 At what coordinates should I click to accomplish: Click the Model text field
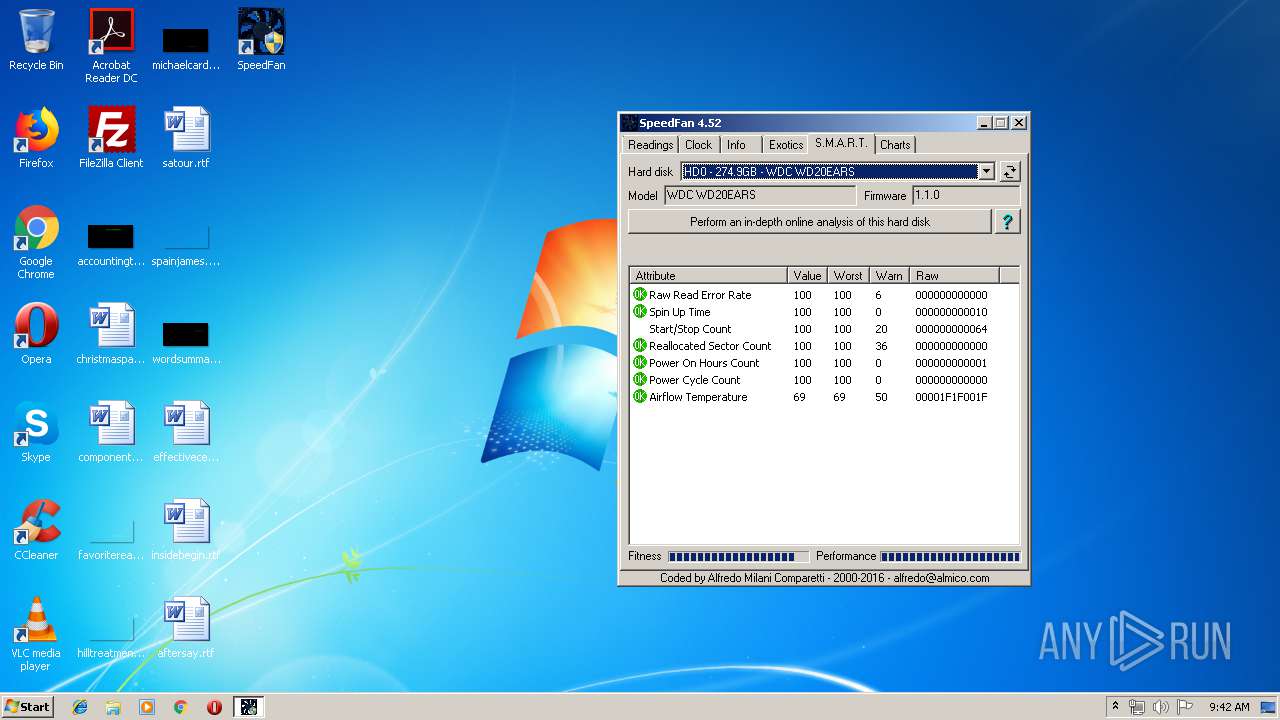[760, 196]
